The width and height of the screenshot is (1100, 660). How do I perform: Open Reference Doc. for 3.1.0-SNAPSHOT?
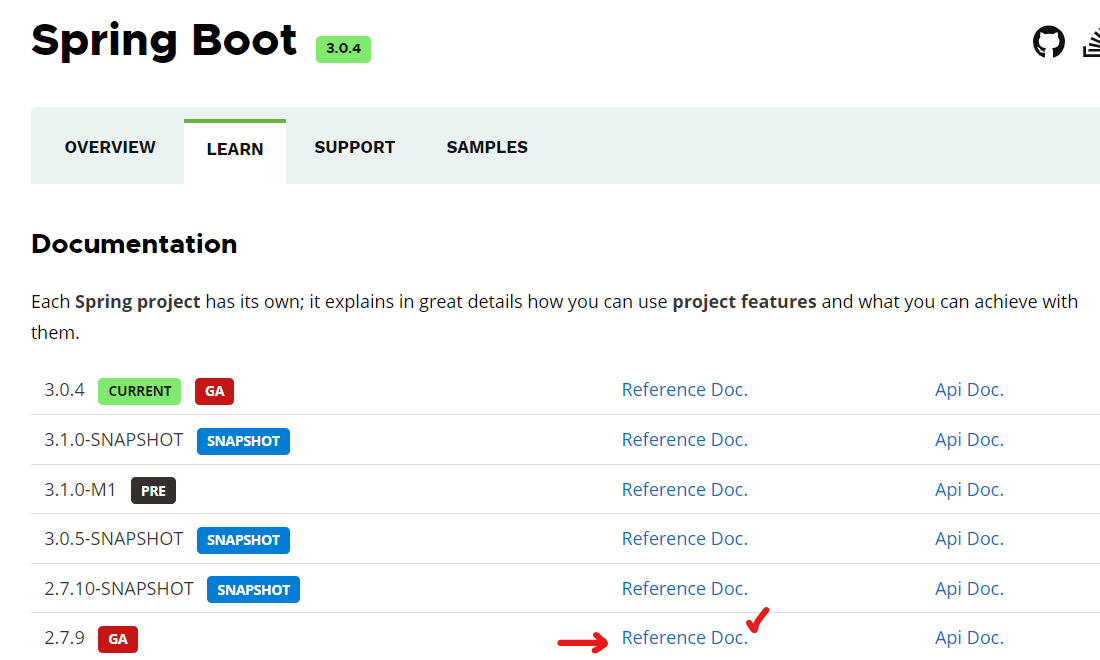[x=685, y=440]
